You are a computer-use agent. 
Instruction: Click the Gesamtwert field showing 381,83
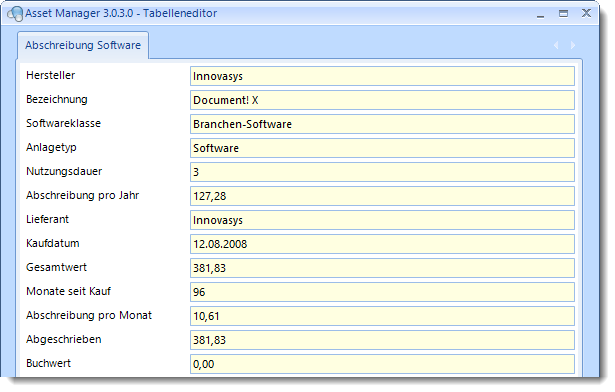tap(382, 268)
